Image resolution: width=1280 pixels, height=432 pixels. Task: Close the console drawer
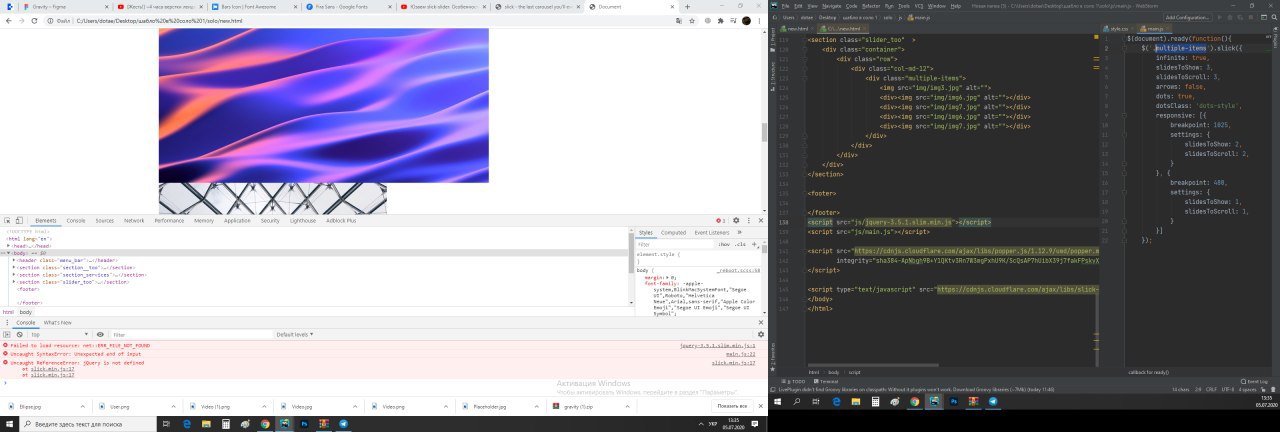tap(761, 322)
